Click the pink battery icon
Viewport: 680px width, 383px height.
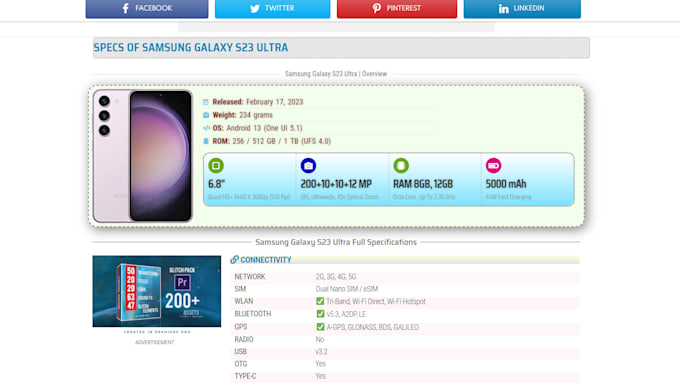493,165
